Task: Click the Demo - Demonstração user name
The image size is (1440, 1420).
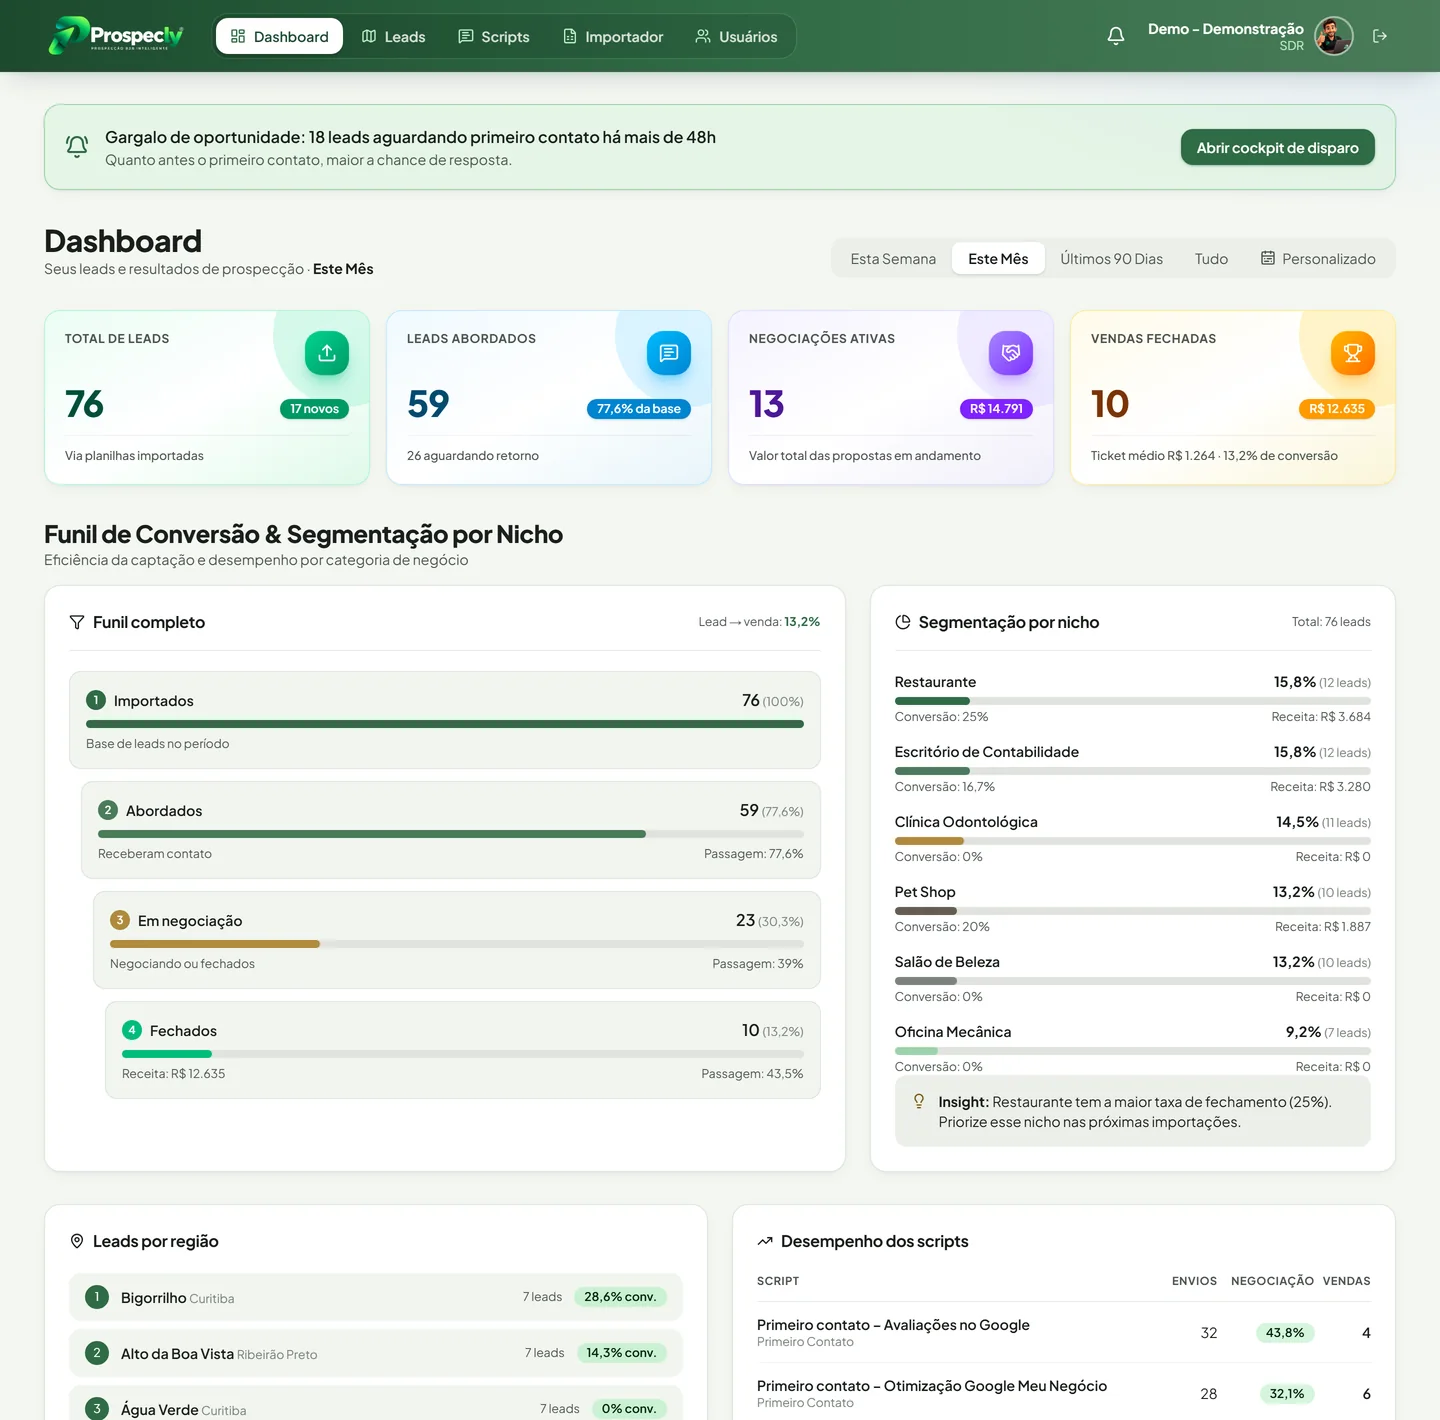Action: [1226, 29]
